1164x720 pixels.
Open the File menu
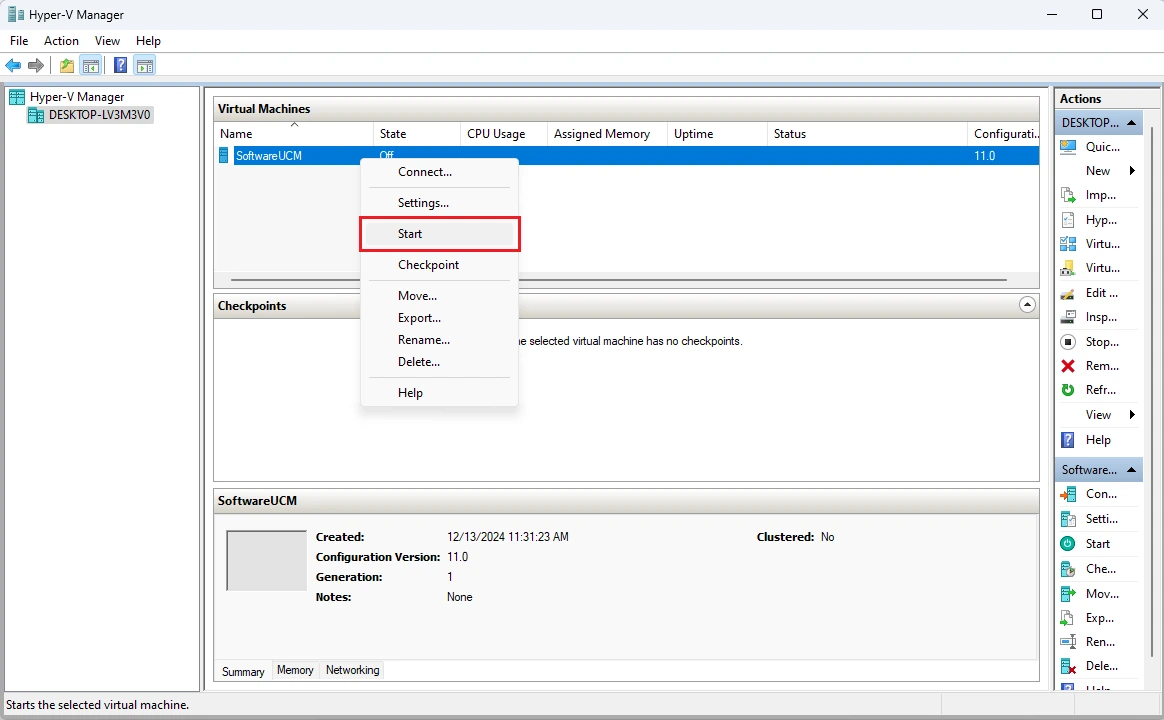pyautogui.click(x=19, y=41)
